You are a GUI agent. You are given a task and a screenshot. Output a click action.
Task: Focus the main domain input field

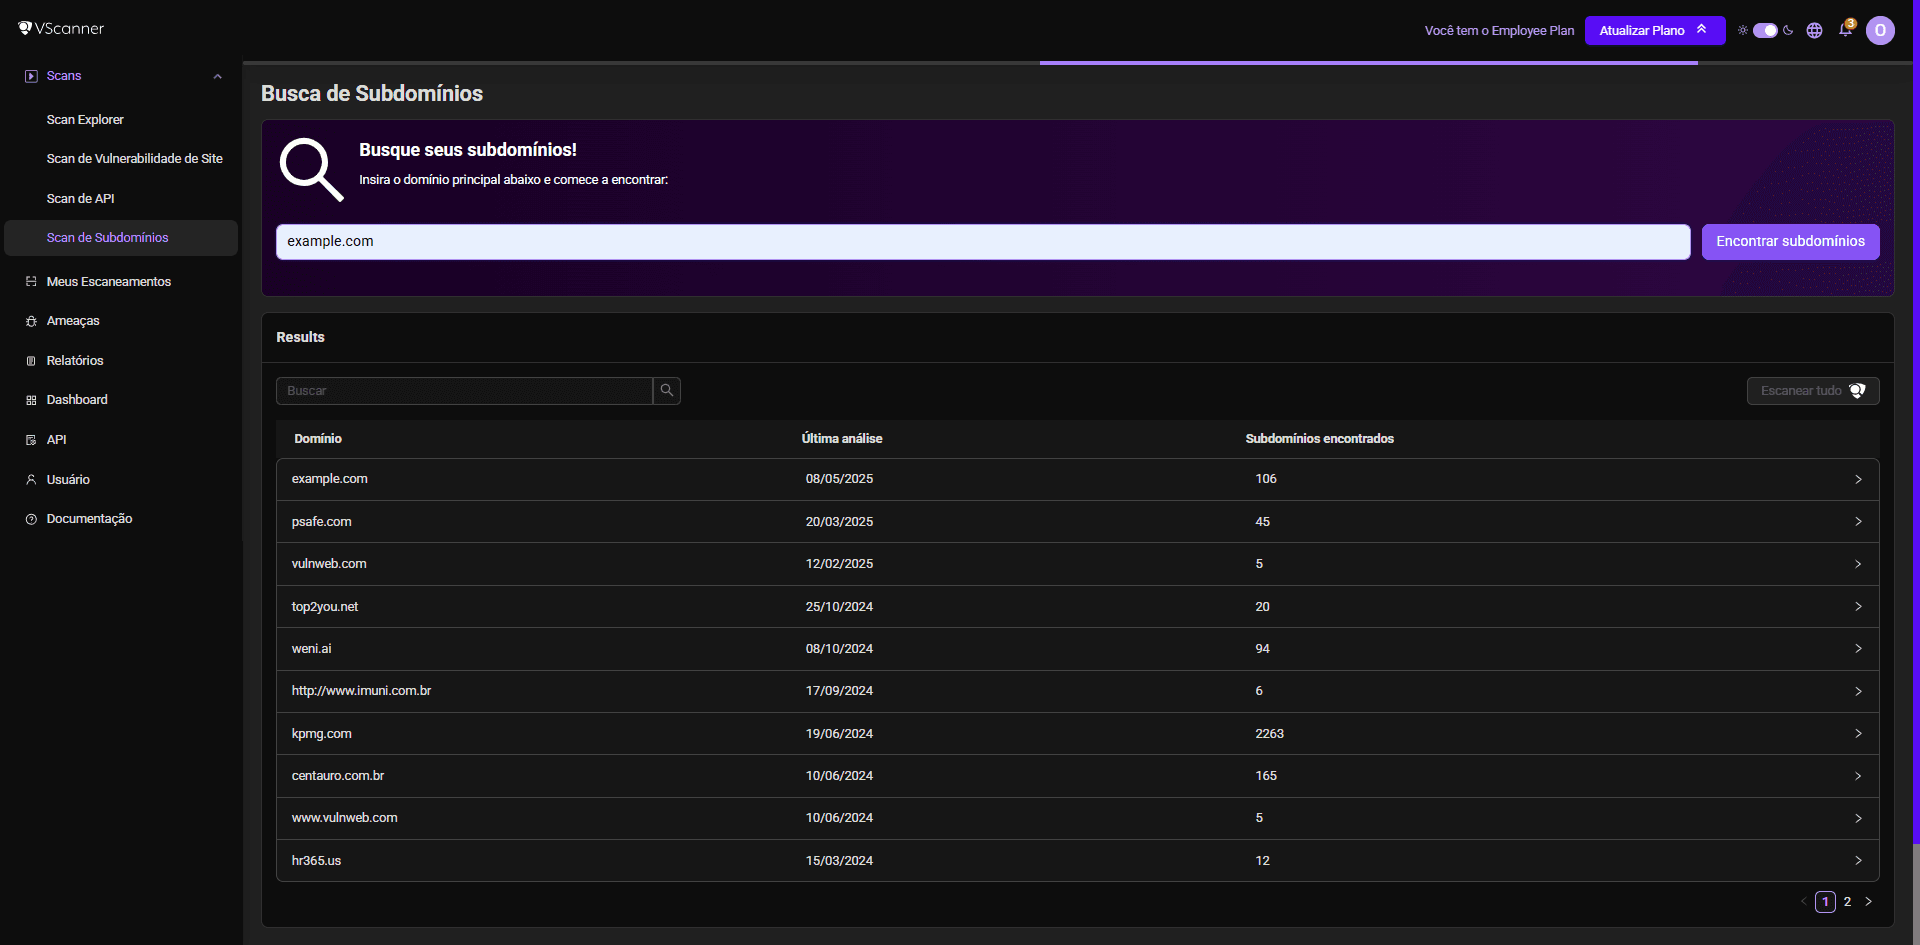tap(983, 242)
